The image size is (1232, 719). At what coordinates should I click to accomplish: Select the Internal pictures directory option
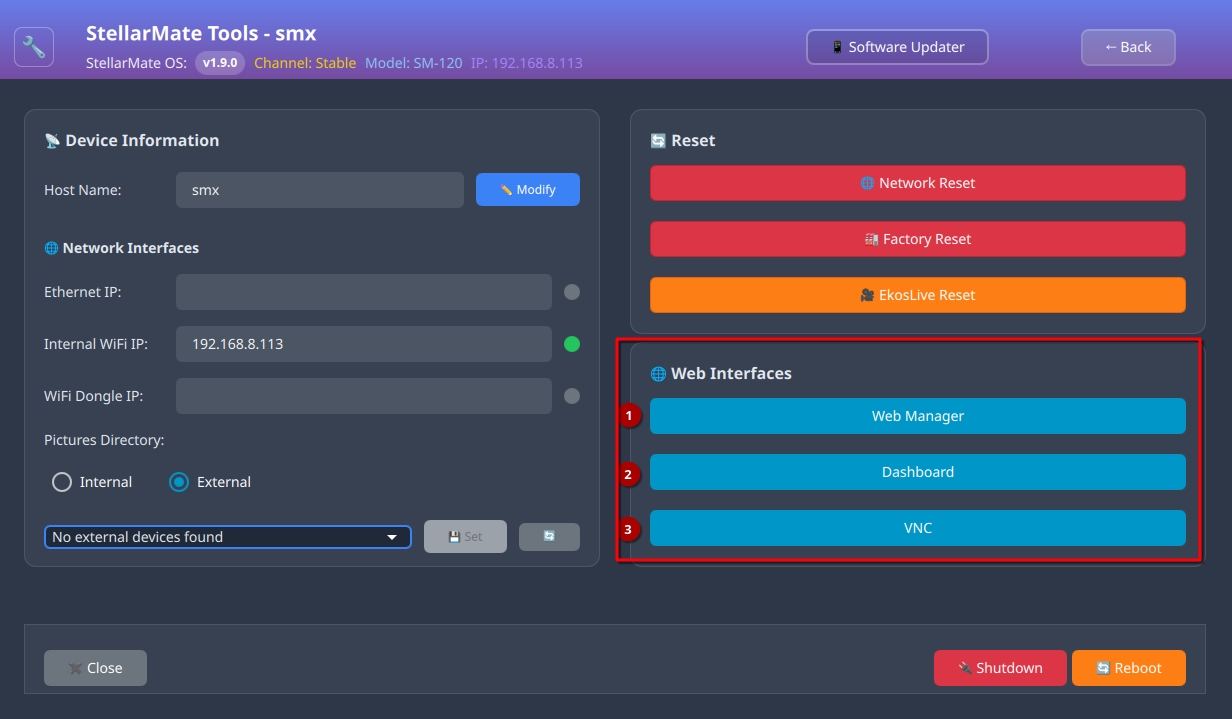92,482
